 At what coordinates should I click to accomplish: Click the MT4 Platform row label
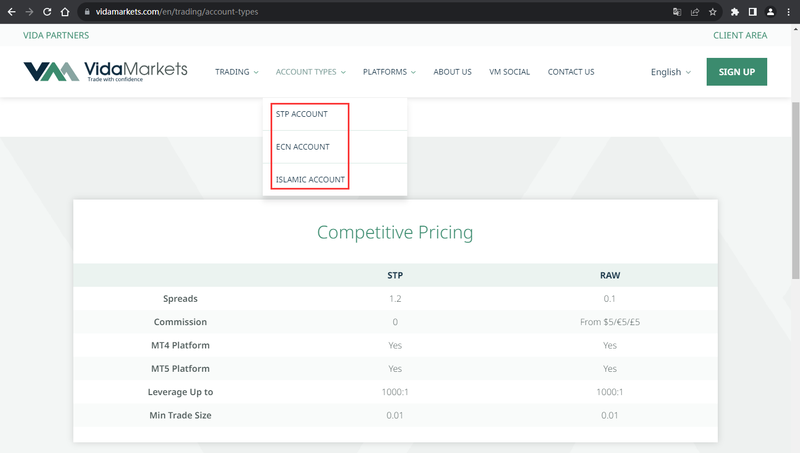tap(180, 345)
